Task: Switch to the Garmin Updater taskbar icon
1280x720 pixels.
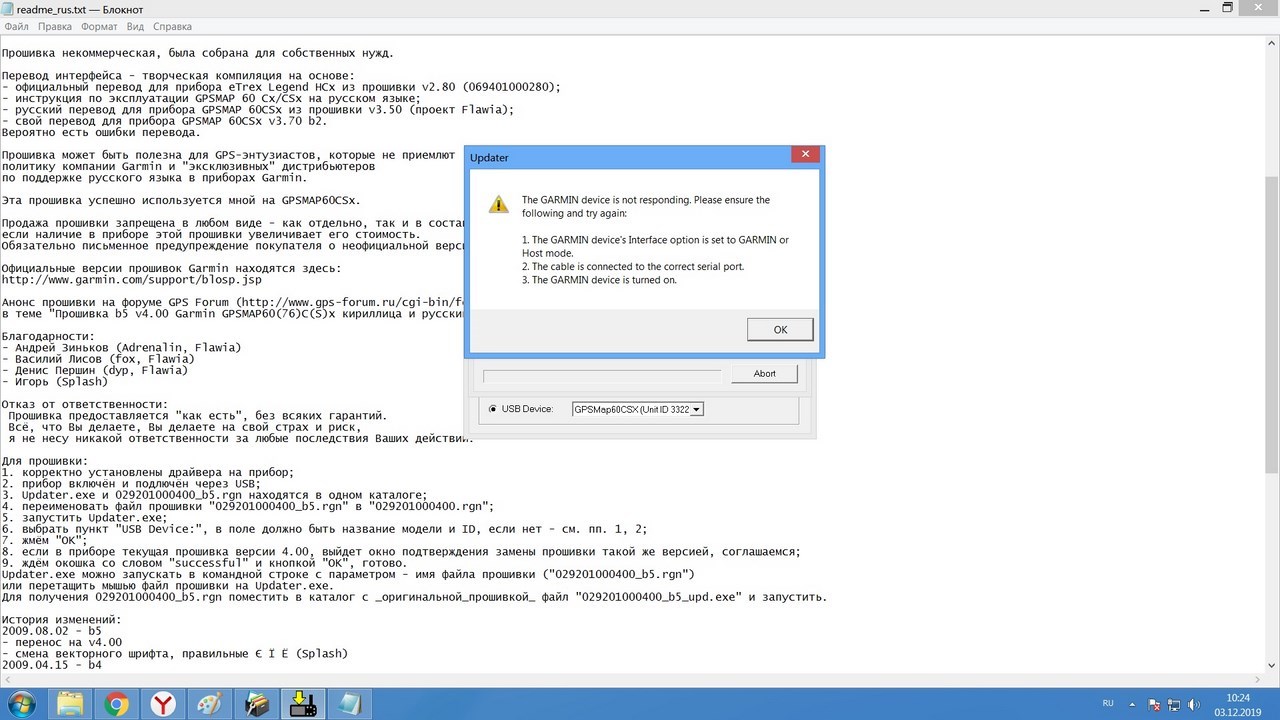Action: pyautogui.click(x=302, y=704)
